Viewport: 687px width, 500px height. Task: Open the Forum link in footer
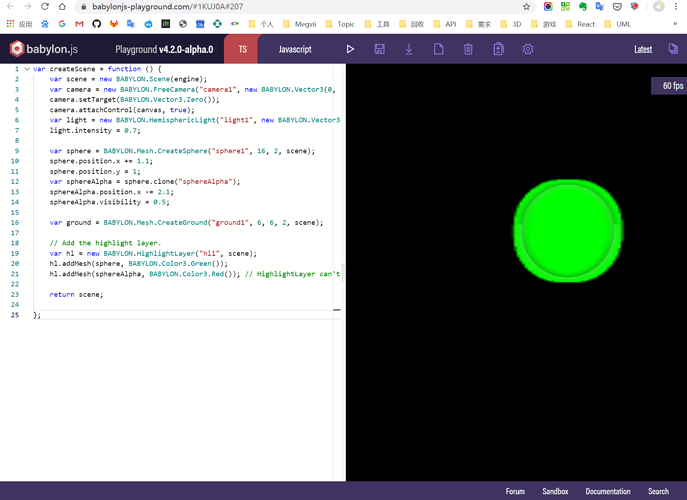coord(515,491)
